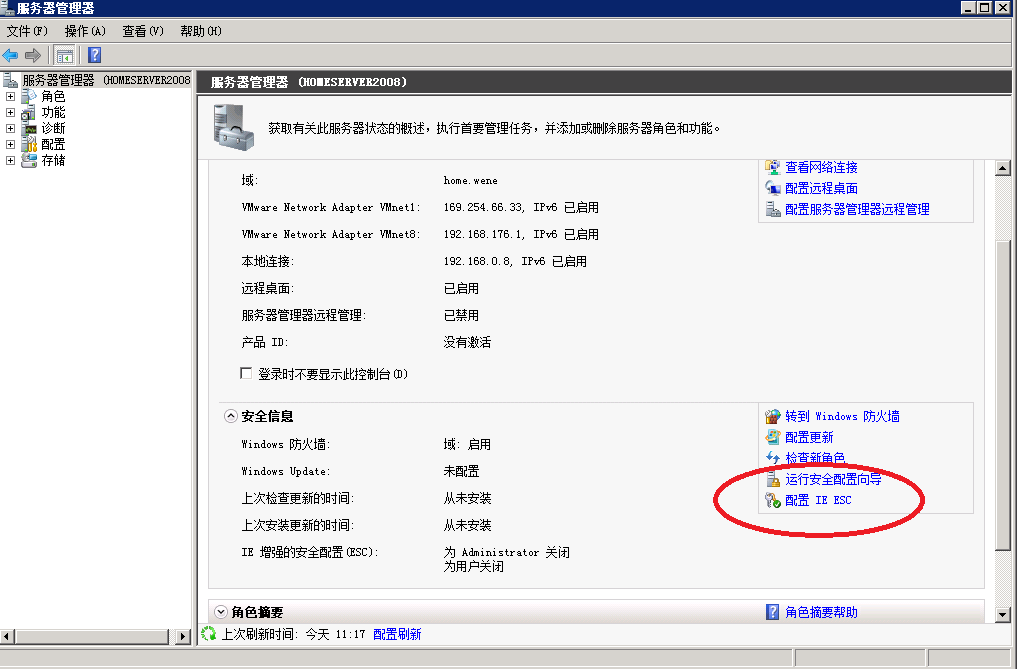Image resolution: width=1017 pixels, height=669 pixels.
Task: Click the back navigation arrow icon
Action: coord(9,55)
